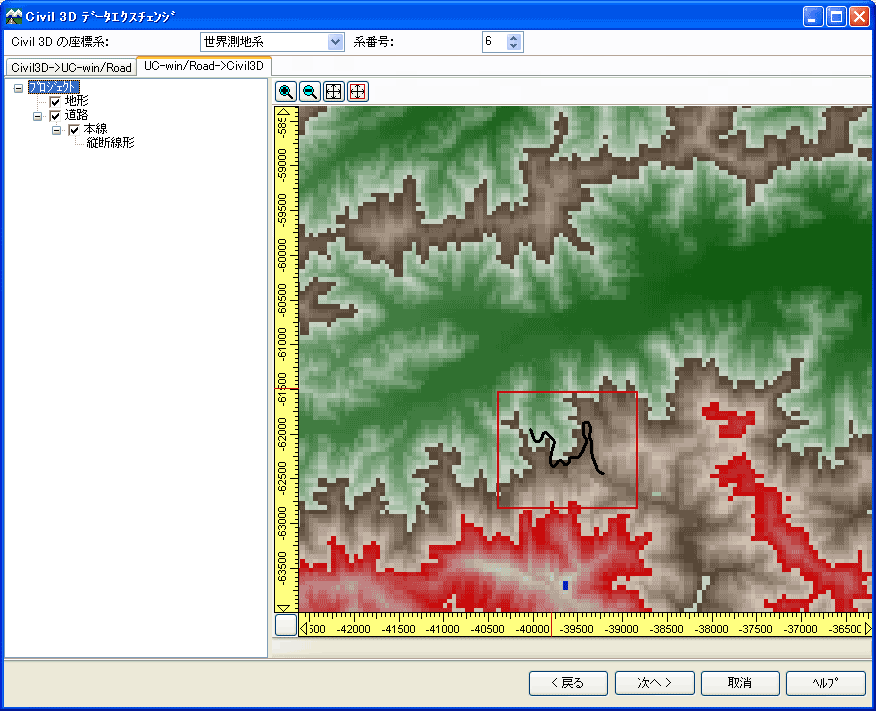Click -62000 label on vertical ruler
Viewport: 876px width, 711px height.
[282, 435]
